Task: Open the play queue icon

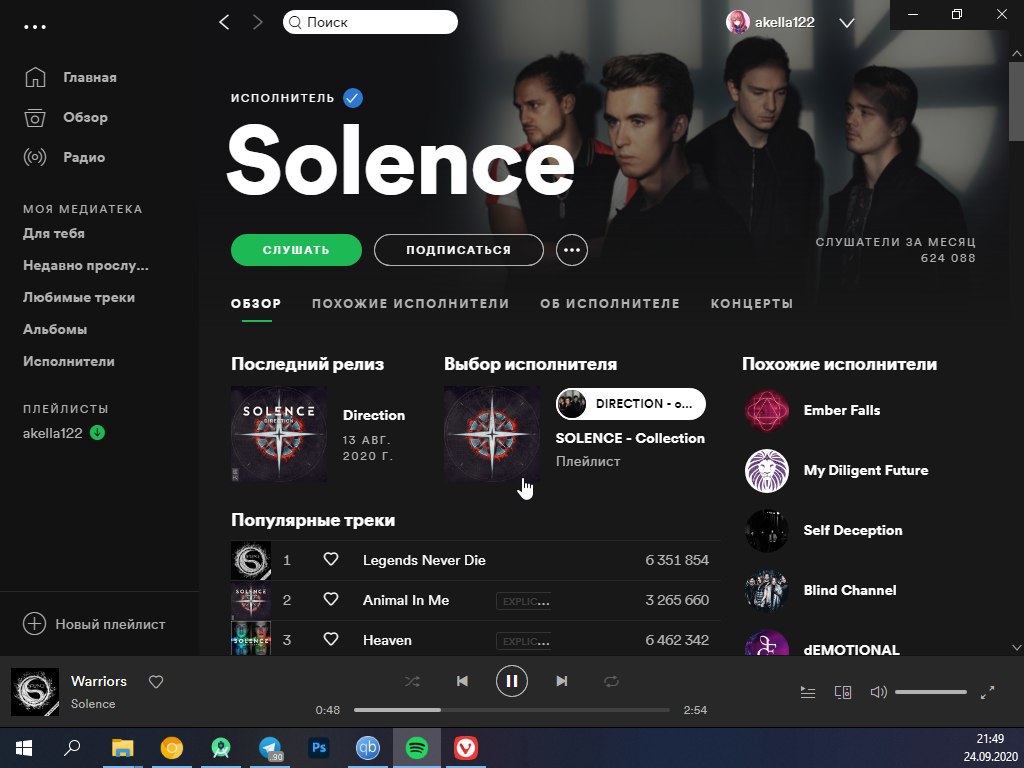Action: [x=808, y=692]
